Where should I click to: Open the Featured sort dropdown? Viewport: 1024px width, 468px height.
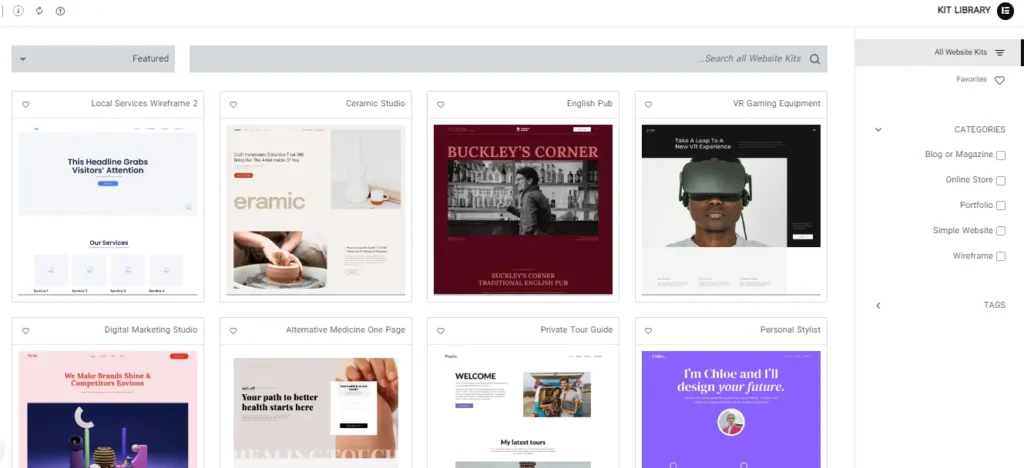click(93, 59)
